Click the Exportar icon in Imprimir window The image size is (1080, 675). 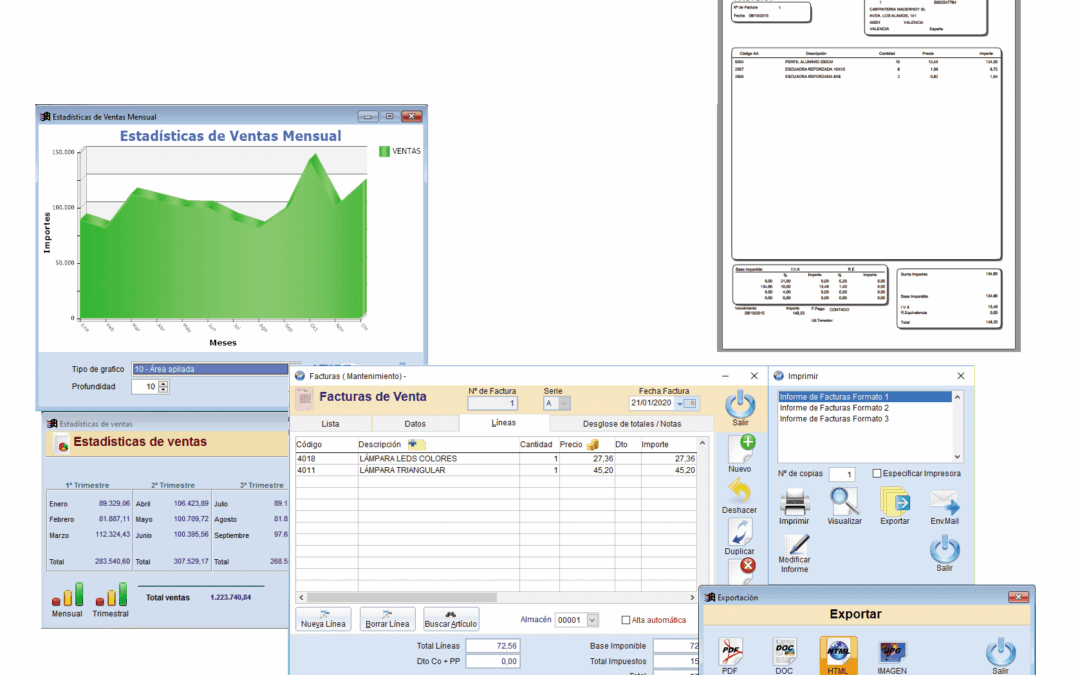pyautogui.click(x=895, y=501)
